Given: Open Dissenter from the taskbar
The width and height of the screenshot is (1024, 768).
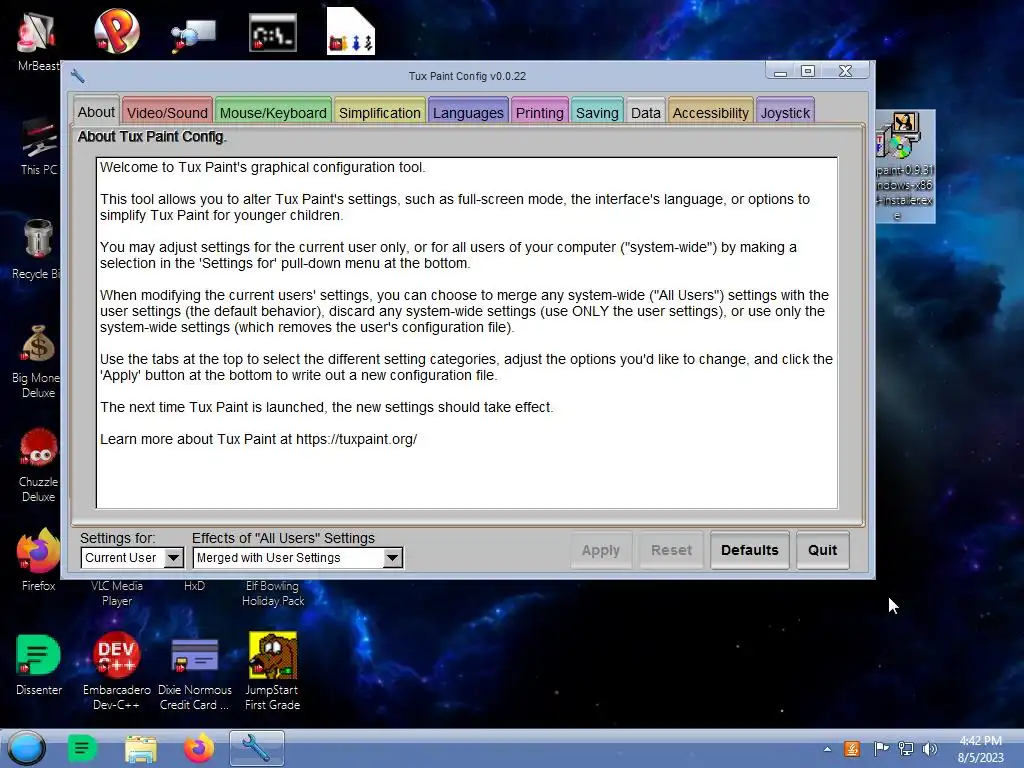Looking at the screenshot, I should (x=82, y=748).
